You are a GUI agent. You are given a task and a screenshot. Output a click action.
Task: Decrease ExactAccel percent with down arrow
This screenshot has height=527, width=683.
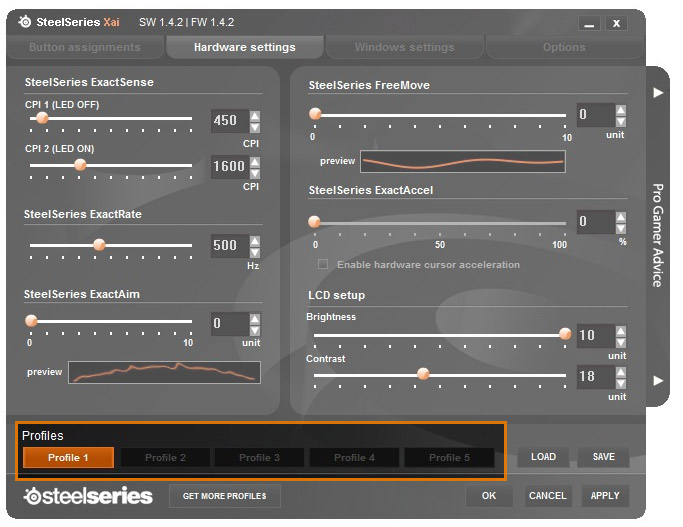(621, 228)
